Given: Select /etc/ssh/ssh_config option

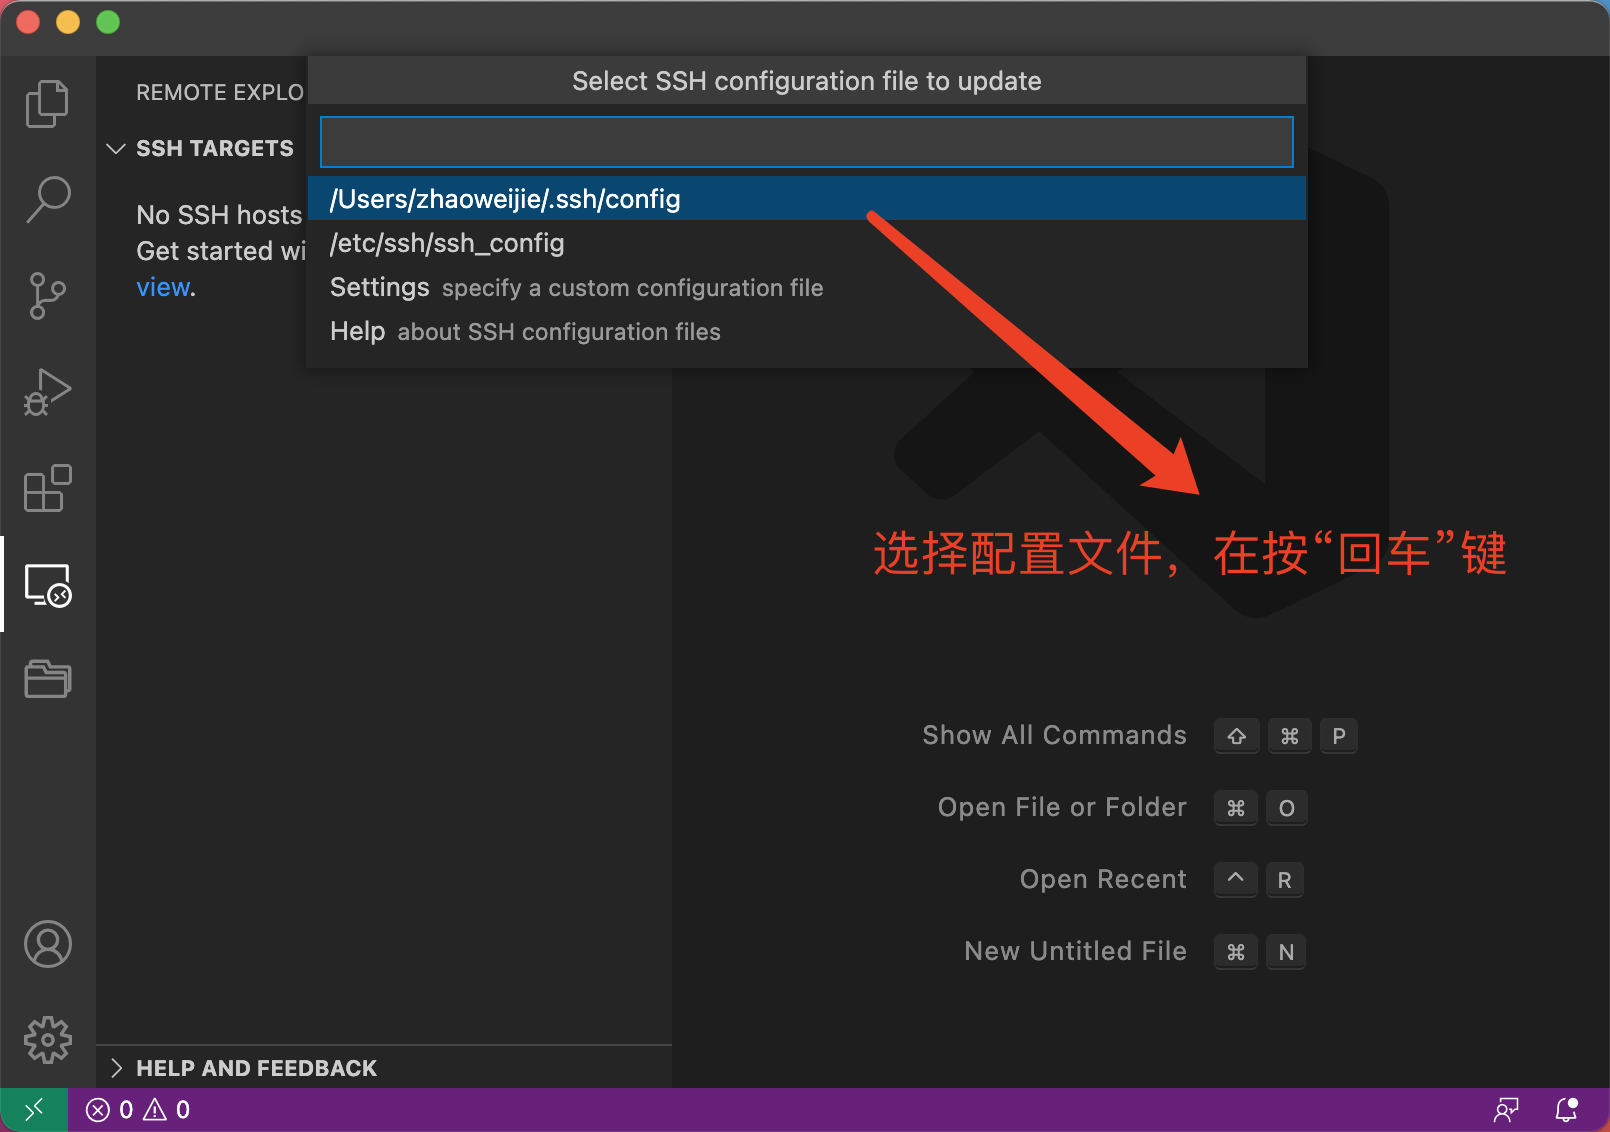Looking at the screenshot, I should (x=806, y=243).
